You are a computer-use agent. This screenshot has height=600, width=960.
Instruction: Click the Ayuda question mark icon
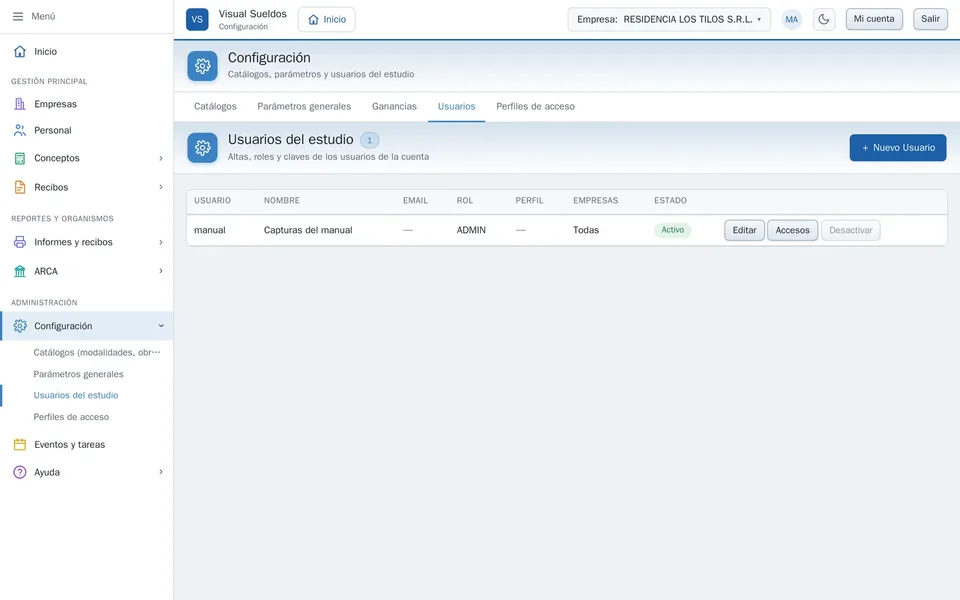pos(20,472)
